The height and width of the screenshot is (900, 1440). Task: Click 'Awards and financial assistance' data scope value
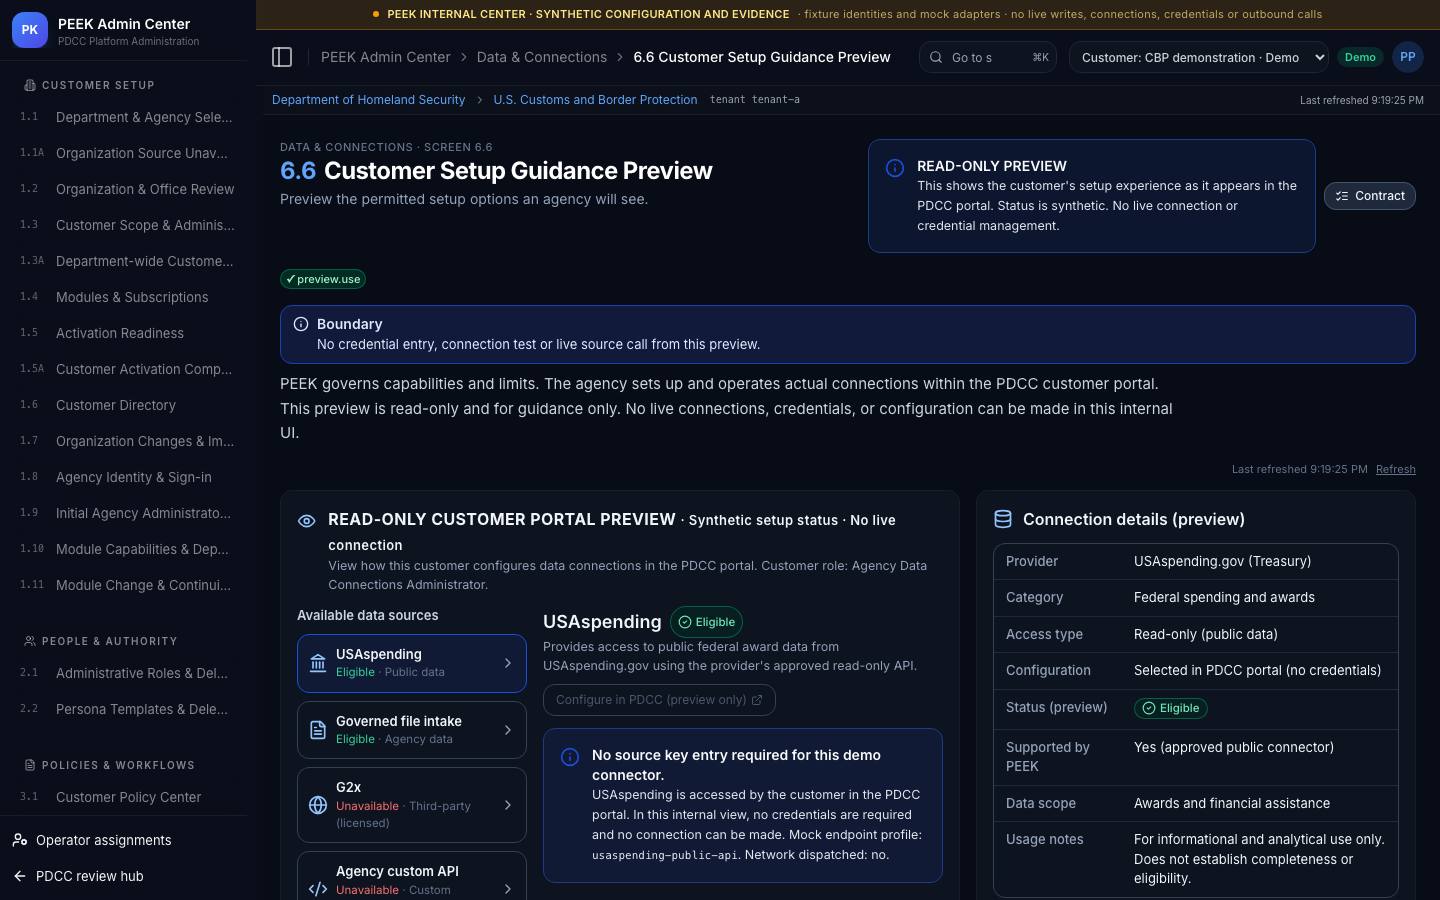coord(1232,803)
